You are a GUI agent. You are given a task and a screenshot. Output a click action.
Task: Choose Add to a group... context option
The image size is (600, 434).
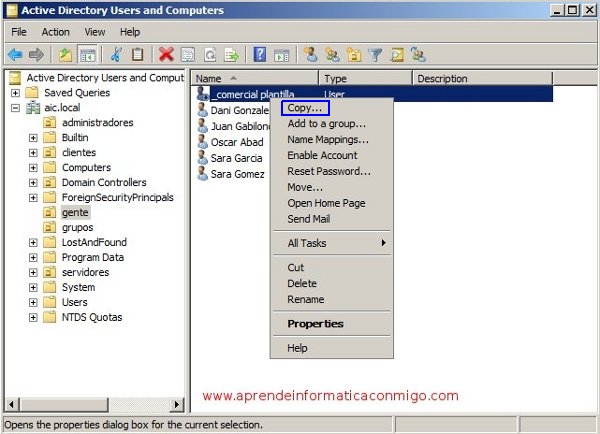(x=331, y=124)
